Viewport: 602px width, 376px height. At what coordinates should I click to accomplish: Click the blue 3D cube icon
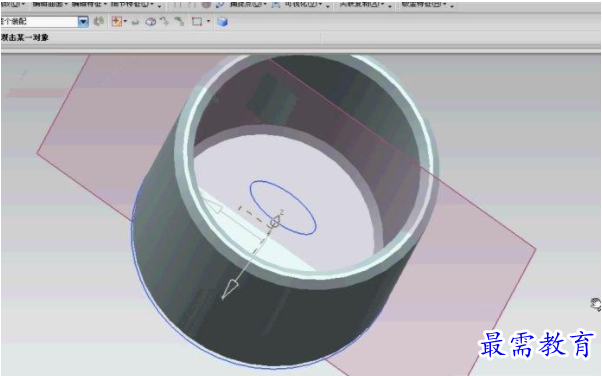coord(222,22)
